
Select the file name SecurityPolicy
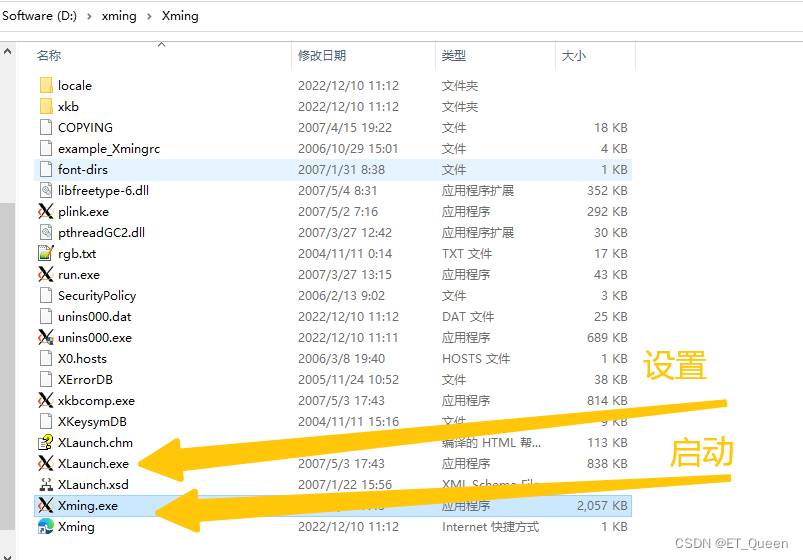pos(97,296)
